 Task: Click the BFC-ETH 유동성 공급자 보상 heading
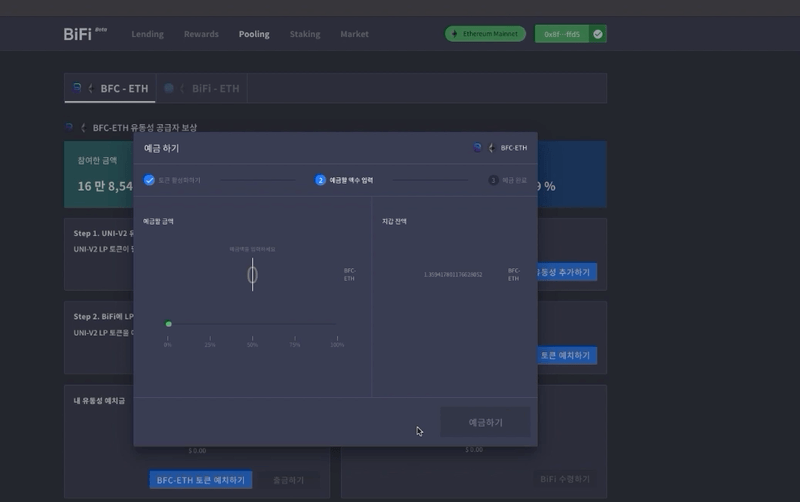click(145, 128)
